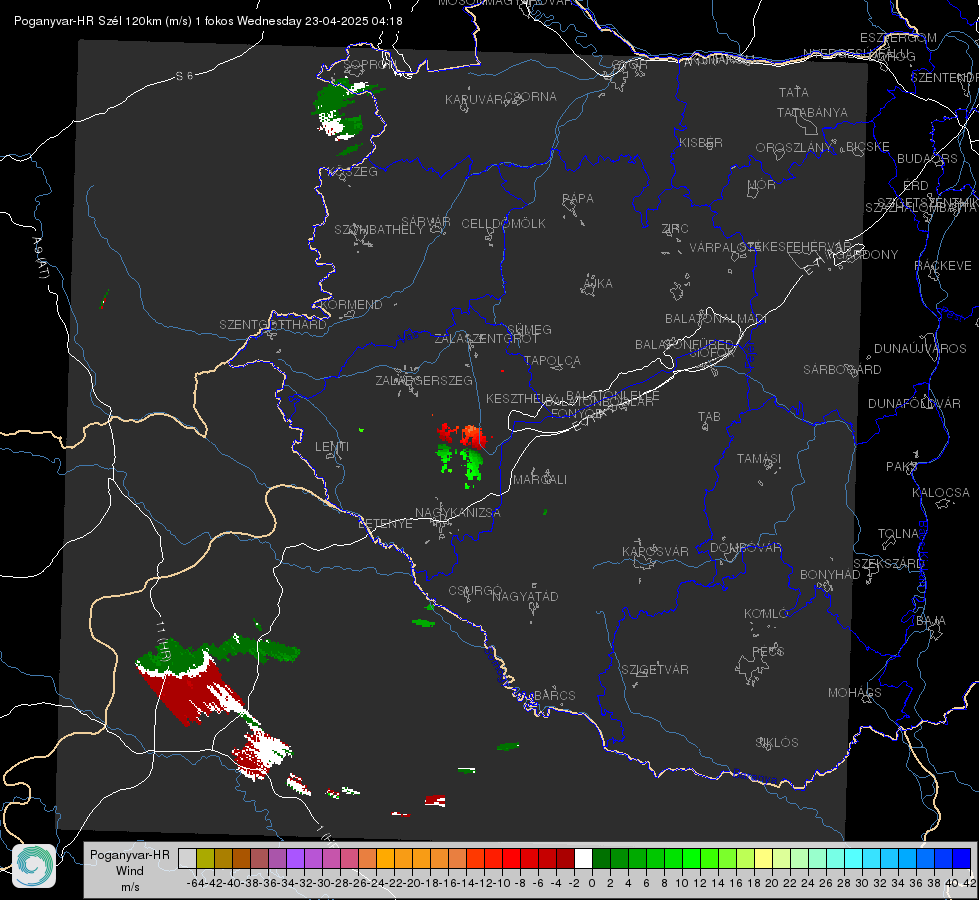
Task: Click the swirl radar logo icon
Action: (34, 866)
